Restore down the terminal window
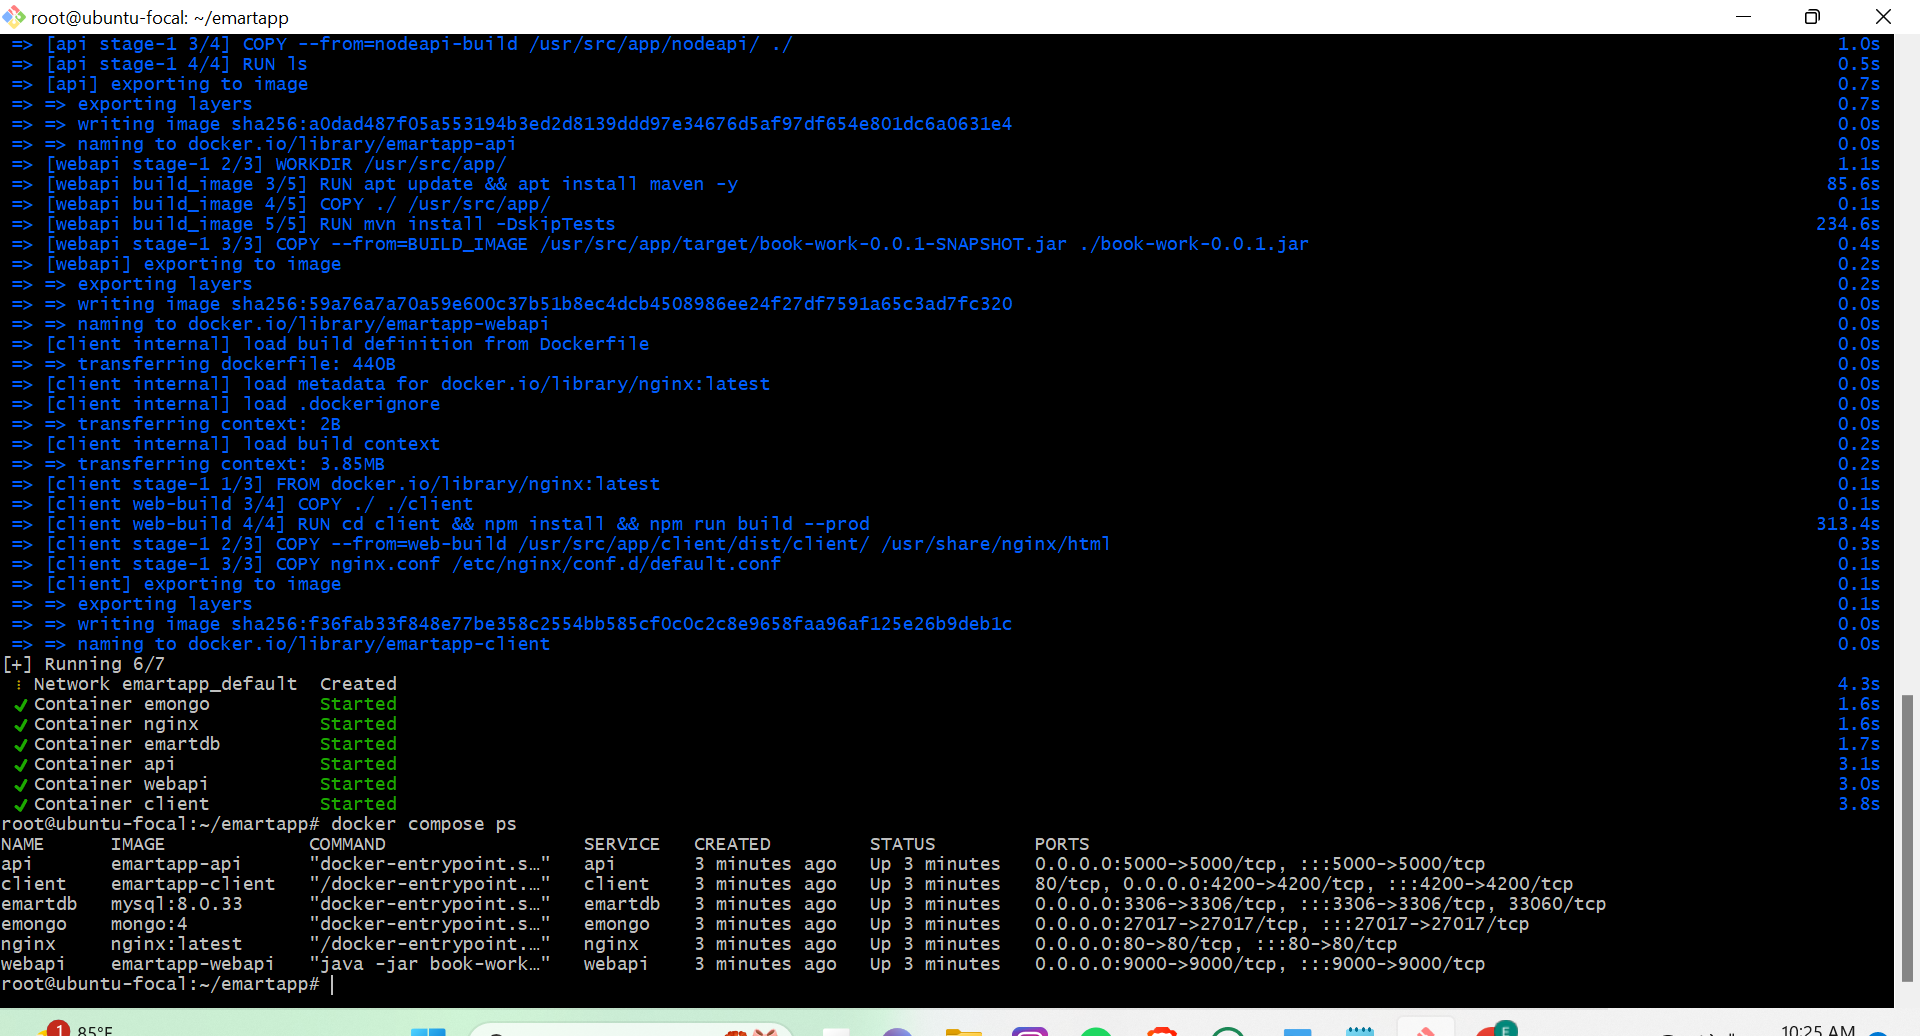1920x1036 pixels. (1812, 17)
